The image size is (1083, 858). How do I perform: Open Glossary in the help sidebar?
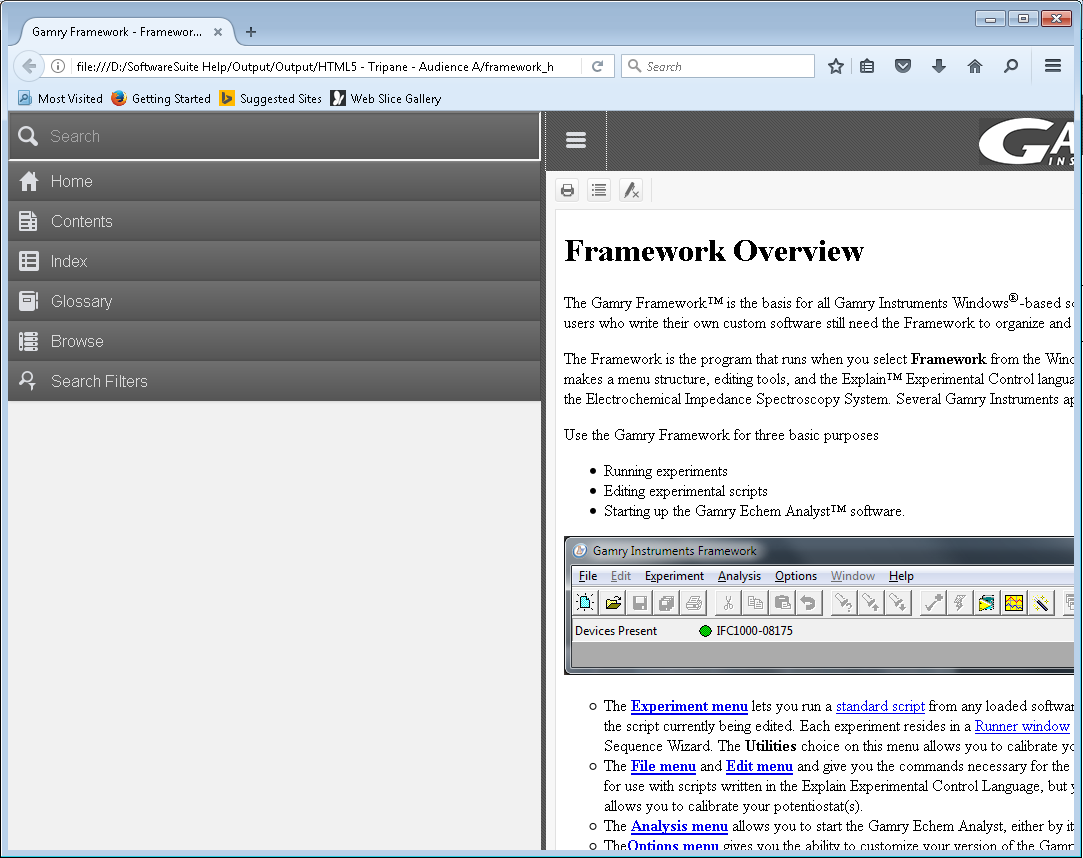[275, 301]
